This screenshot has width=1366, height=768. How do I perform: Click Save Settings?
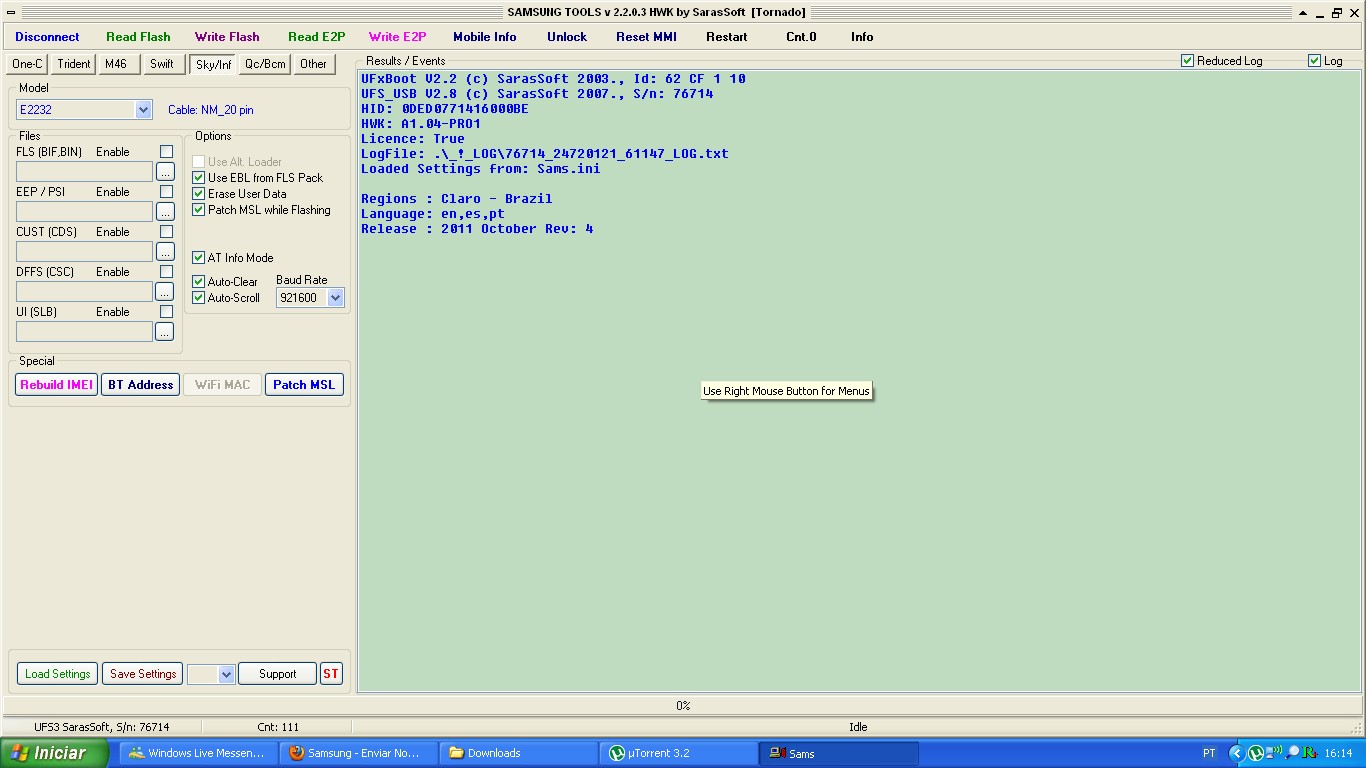143,674
